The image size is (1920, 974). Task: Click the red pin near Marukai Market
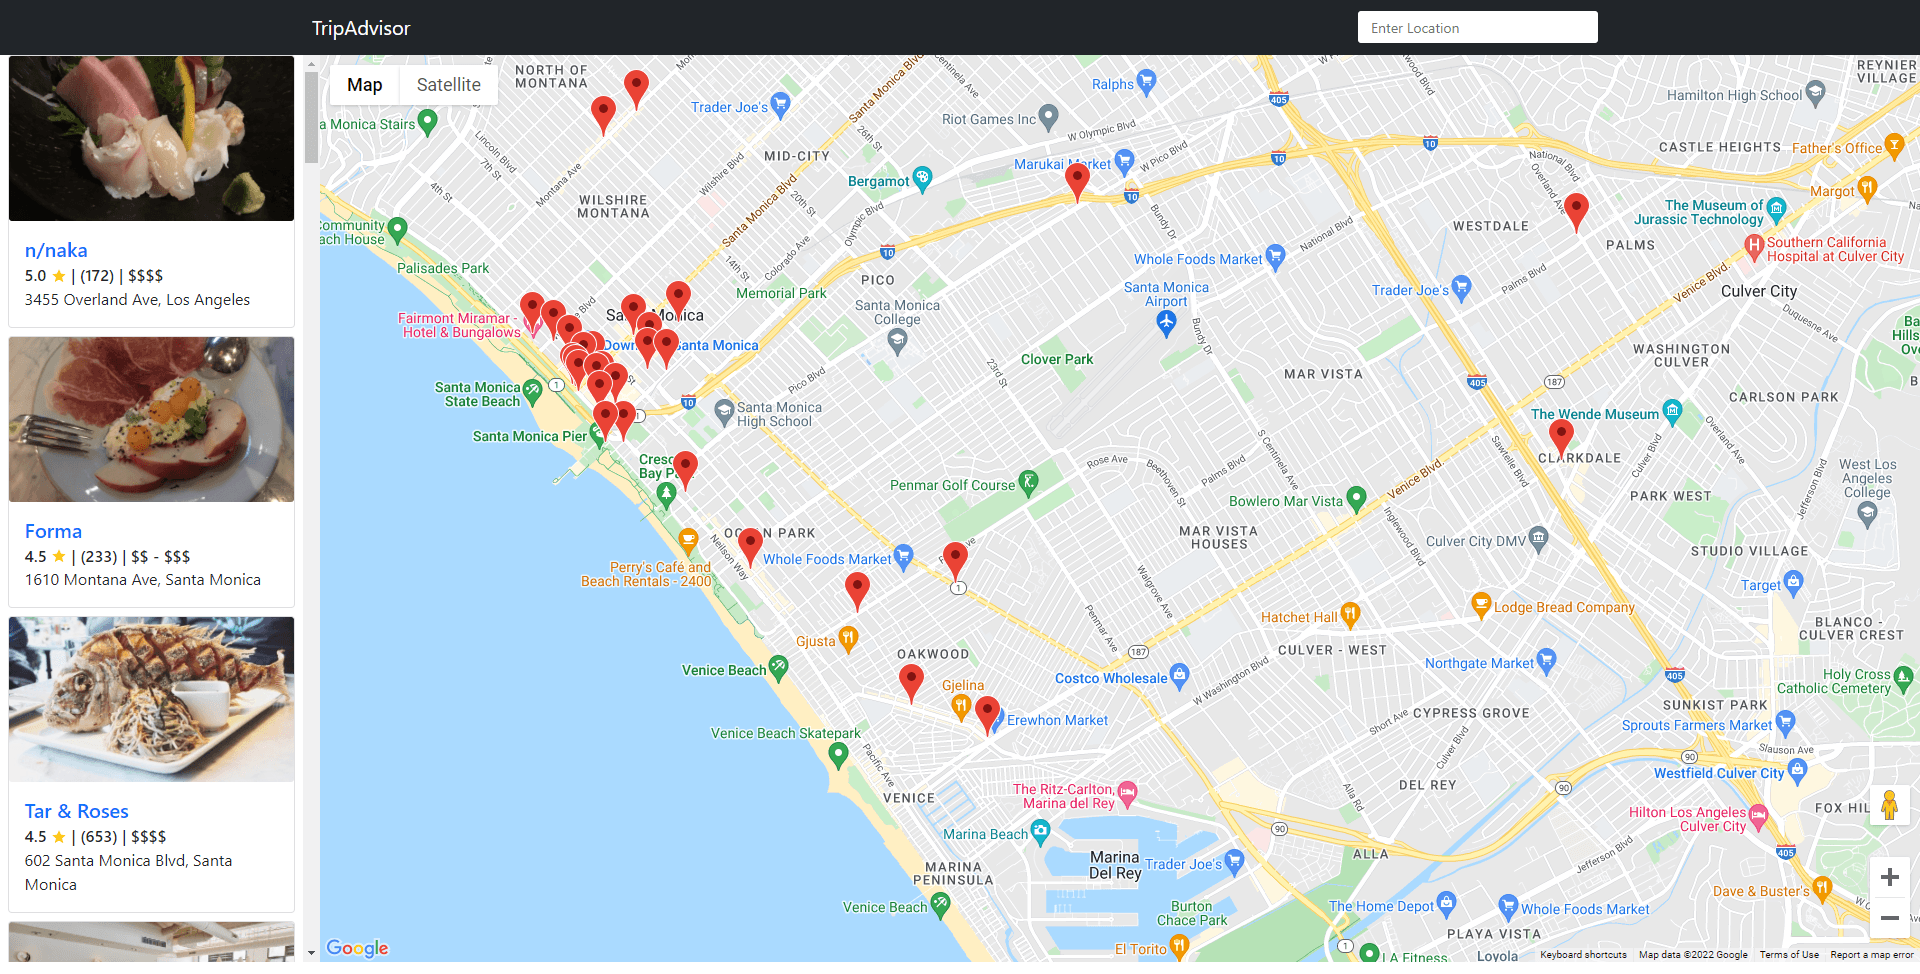1077,183
